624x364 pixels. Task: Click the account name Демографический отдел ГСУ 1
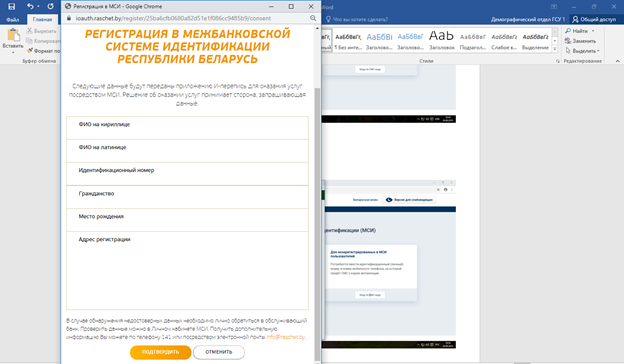pos(528,19)
